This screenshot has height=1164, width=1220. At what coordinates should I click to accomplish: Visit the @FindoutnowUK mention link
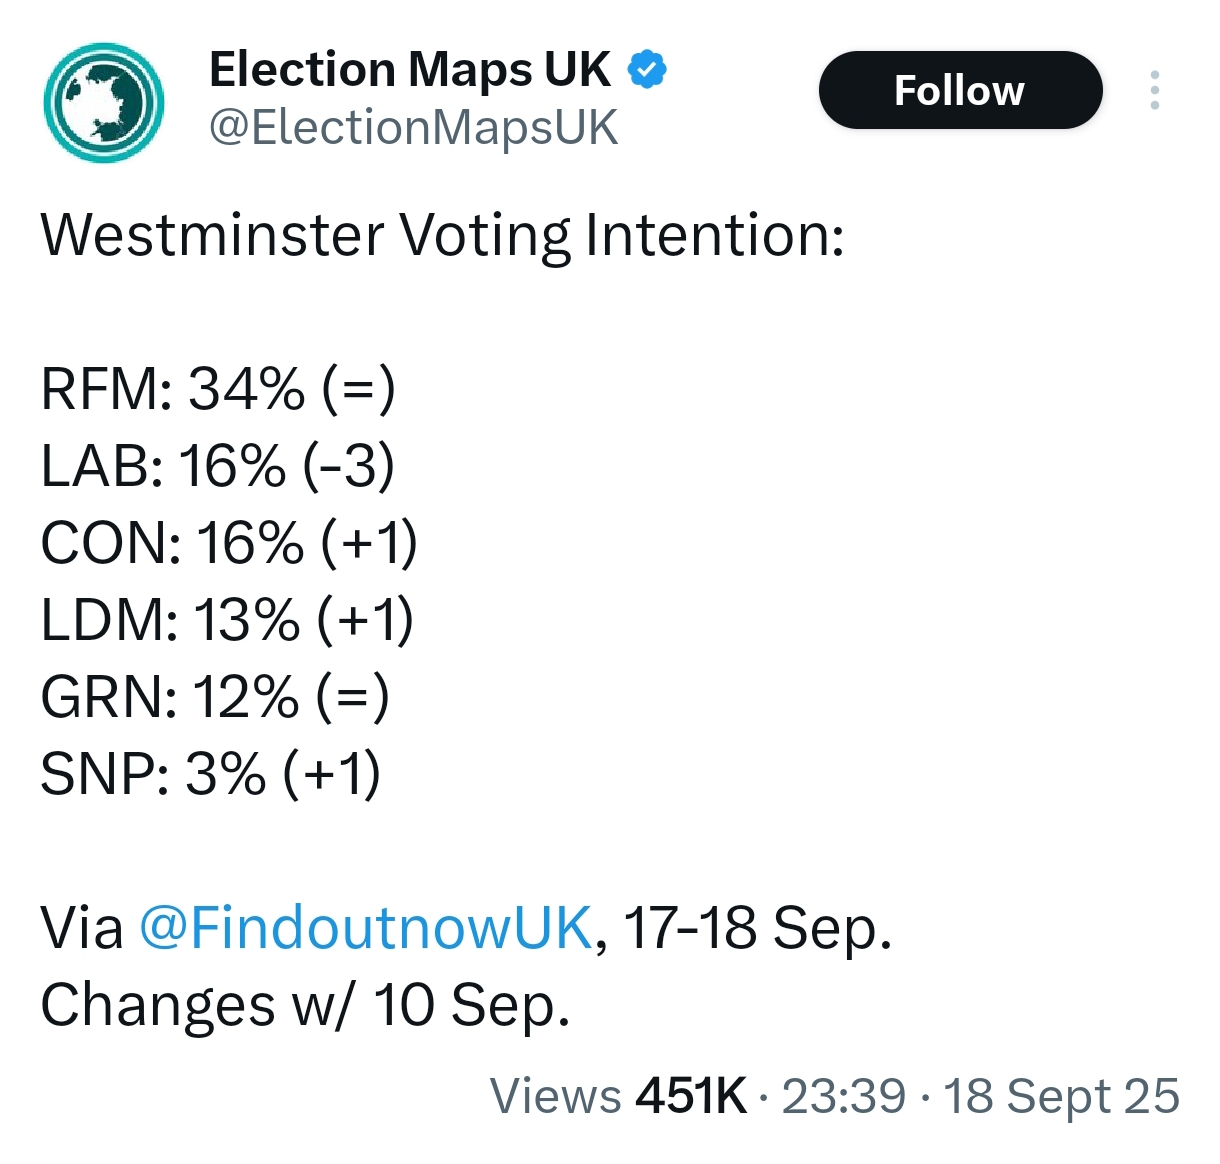click(366, 927)
